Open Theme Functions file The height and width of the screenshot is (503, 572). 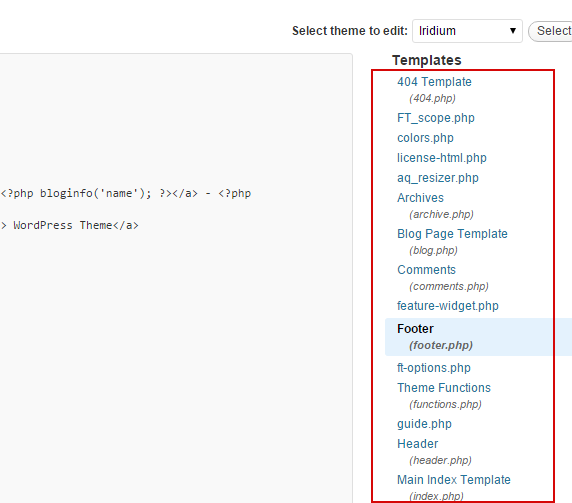(x=444, y=388)
